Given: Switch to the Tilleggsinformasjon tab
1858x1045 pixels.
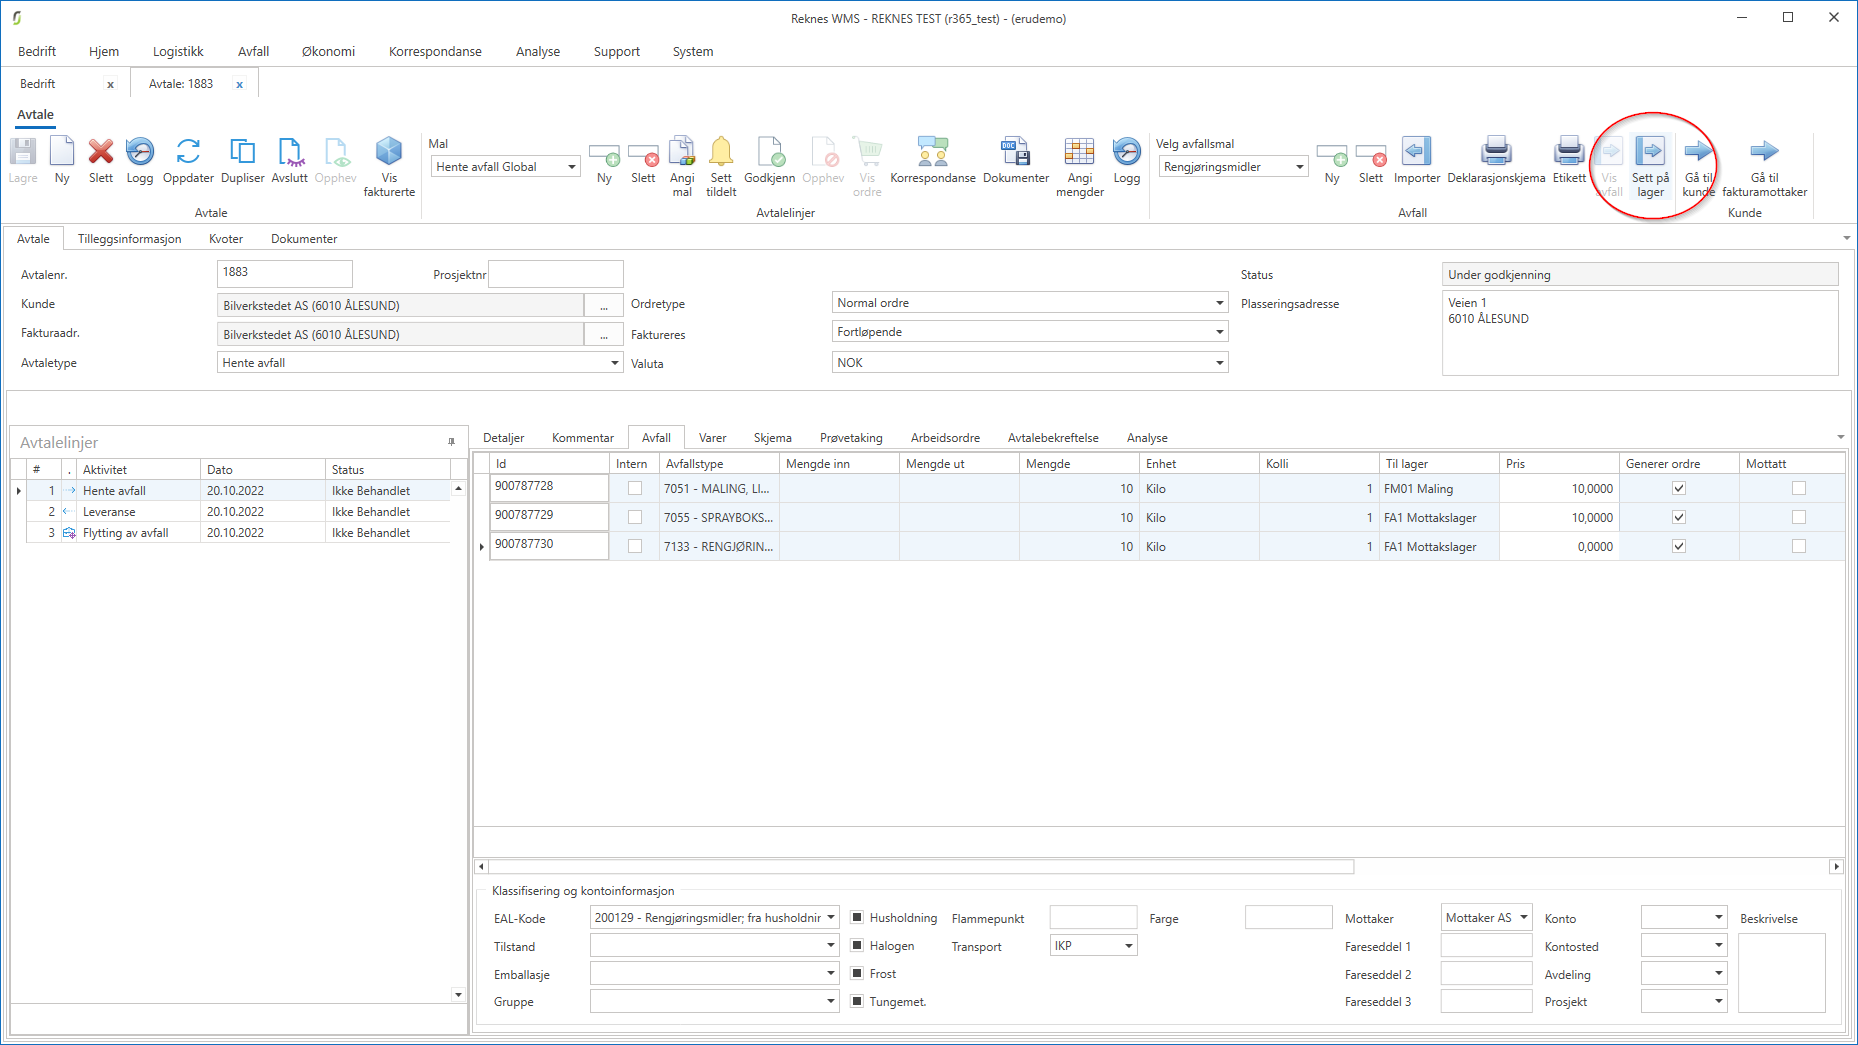Looking at the screenshot, I should (130, 239).
